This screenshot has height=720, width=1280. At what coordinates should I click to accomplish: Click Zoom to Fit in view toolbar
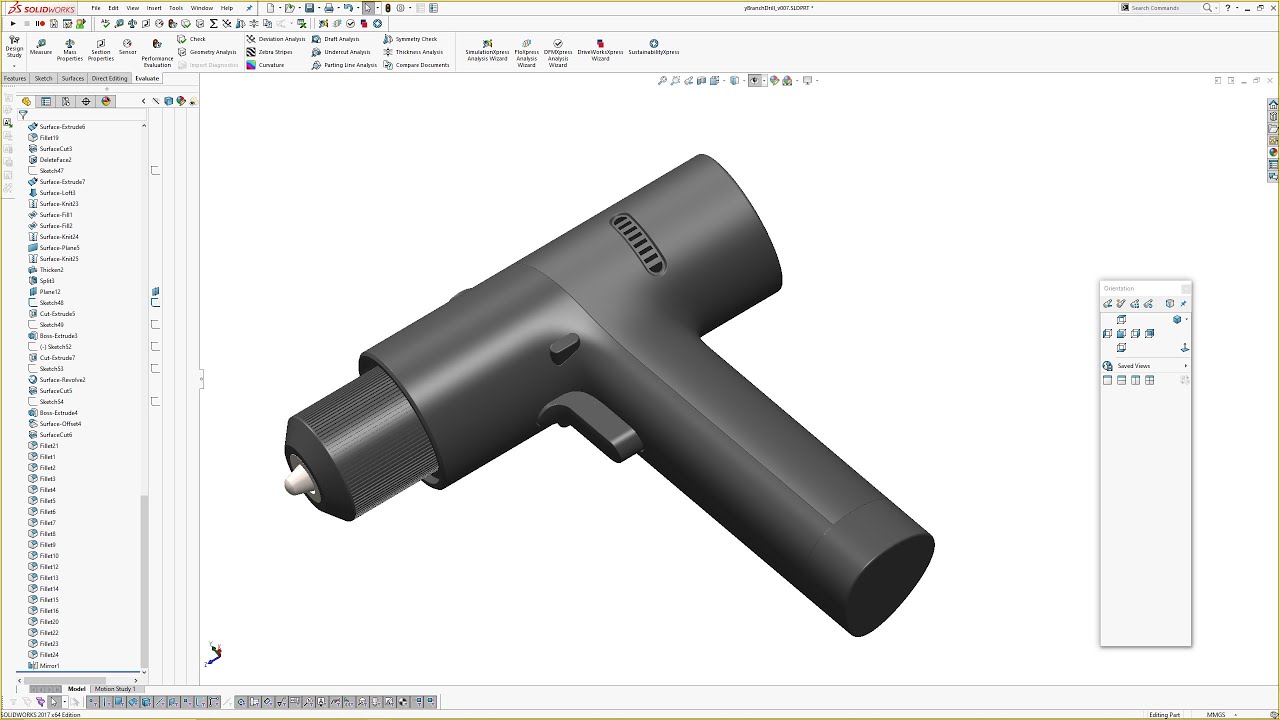point(662,80)
